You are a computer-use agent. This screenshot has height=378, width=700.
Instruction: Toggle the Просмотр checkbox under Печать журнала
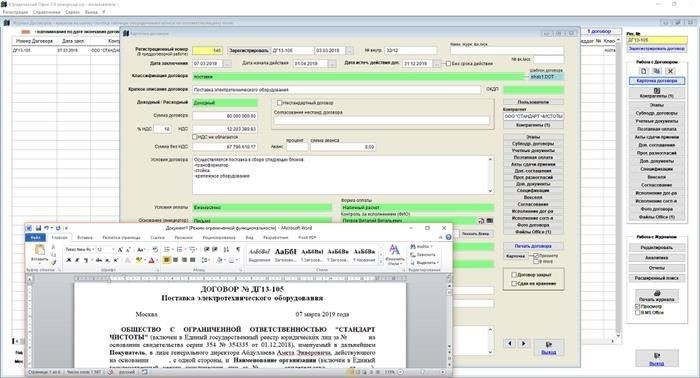click(x=638, y=307)
